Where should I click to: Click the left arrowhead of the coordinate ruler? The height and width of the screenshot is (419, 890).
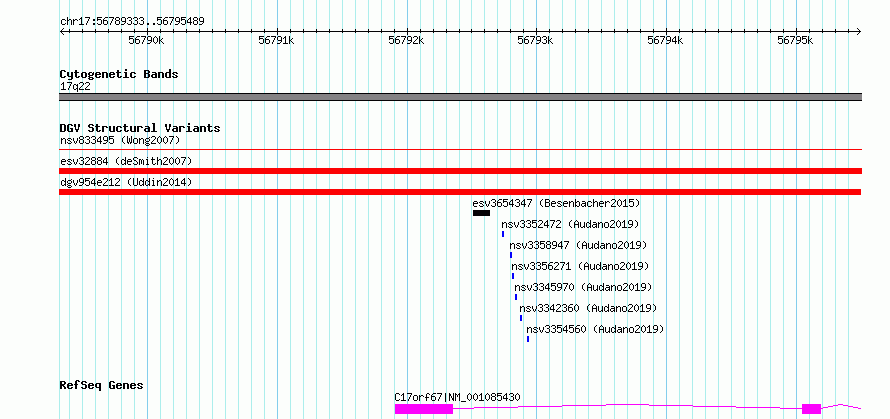[x=62, y=32]
